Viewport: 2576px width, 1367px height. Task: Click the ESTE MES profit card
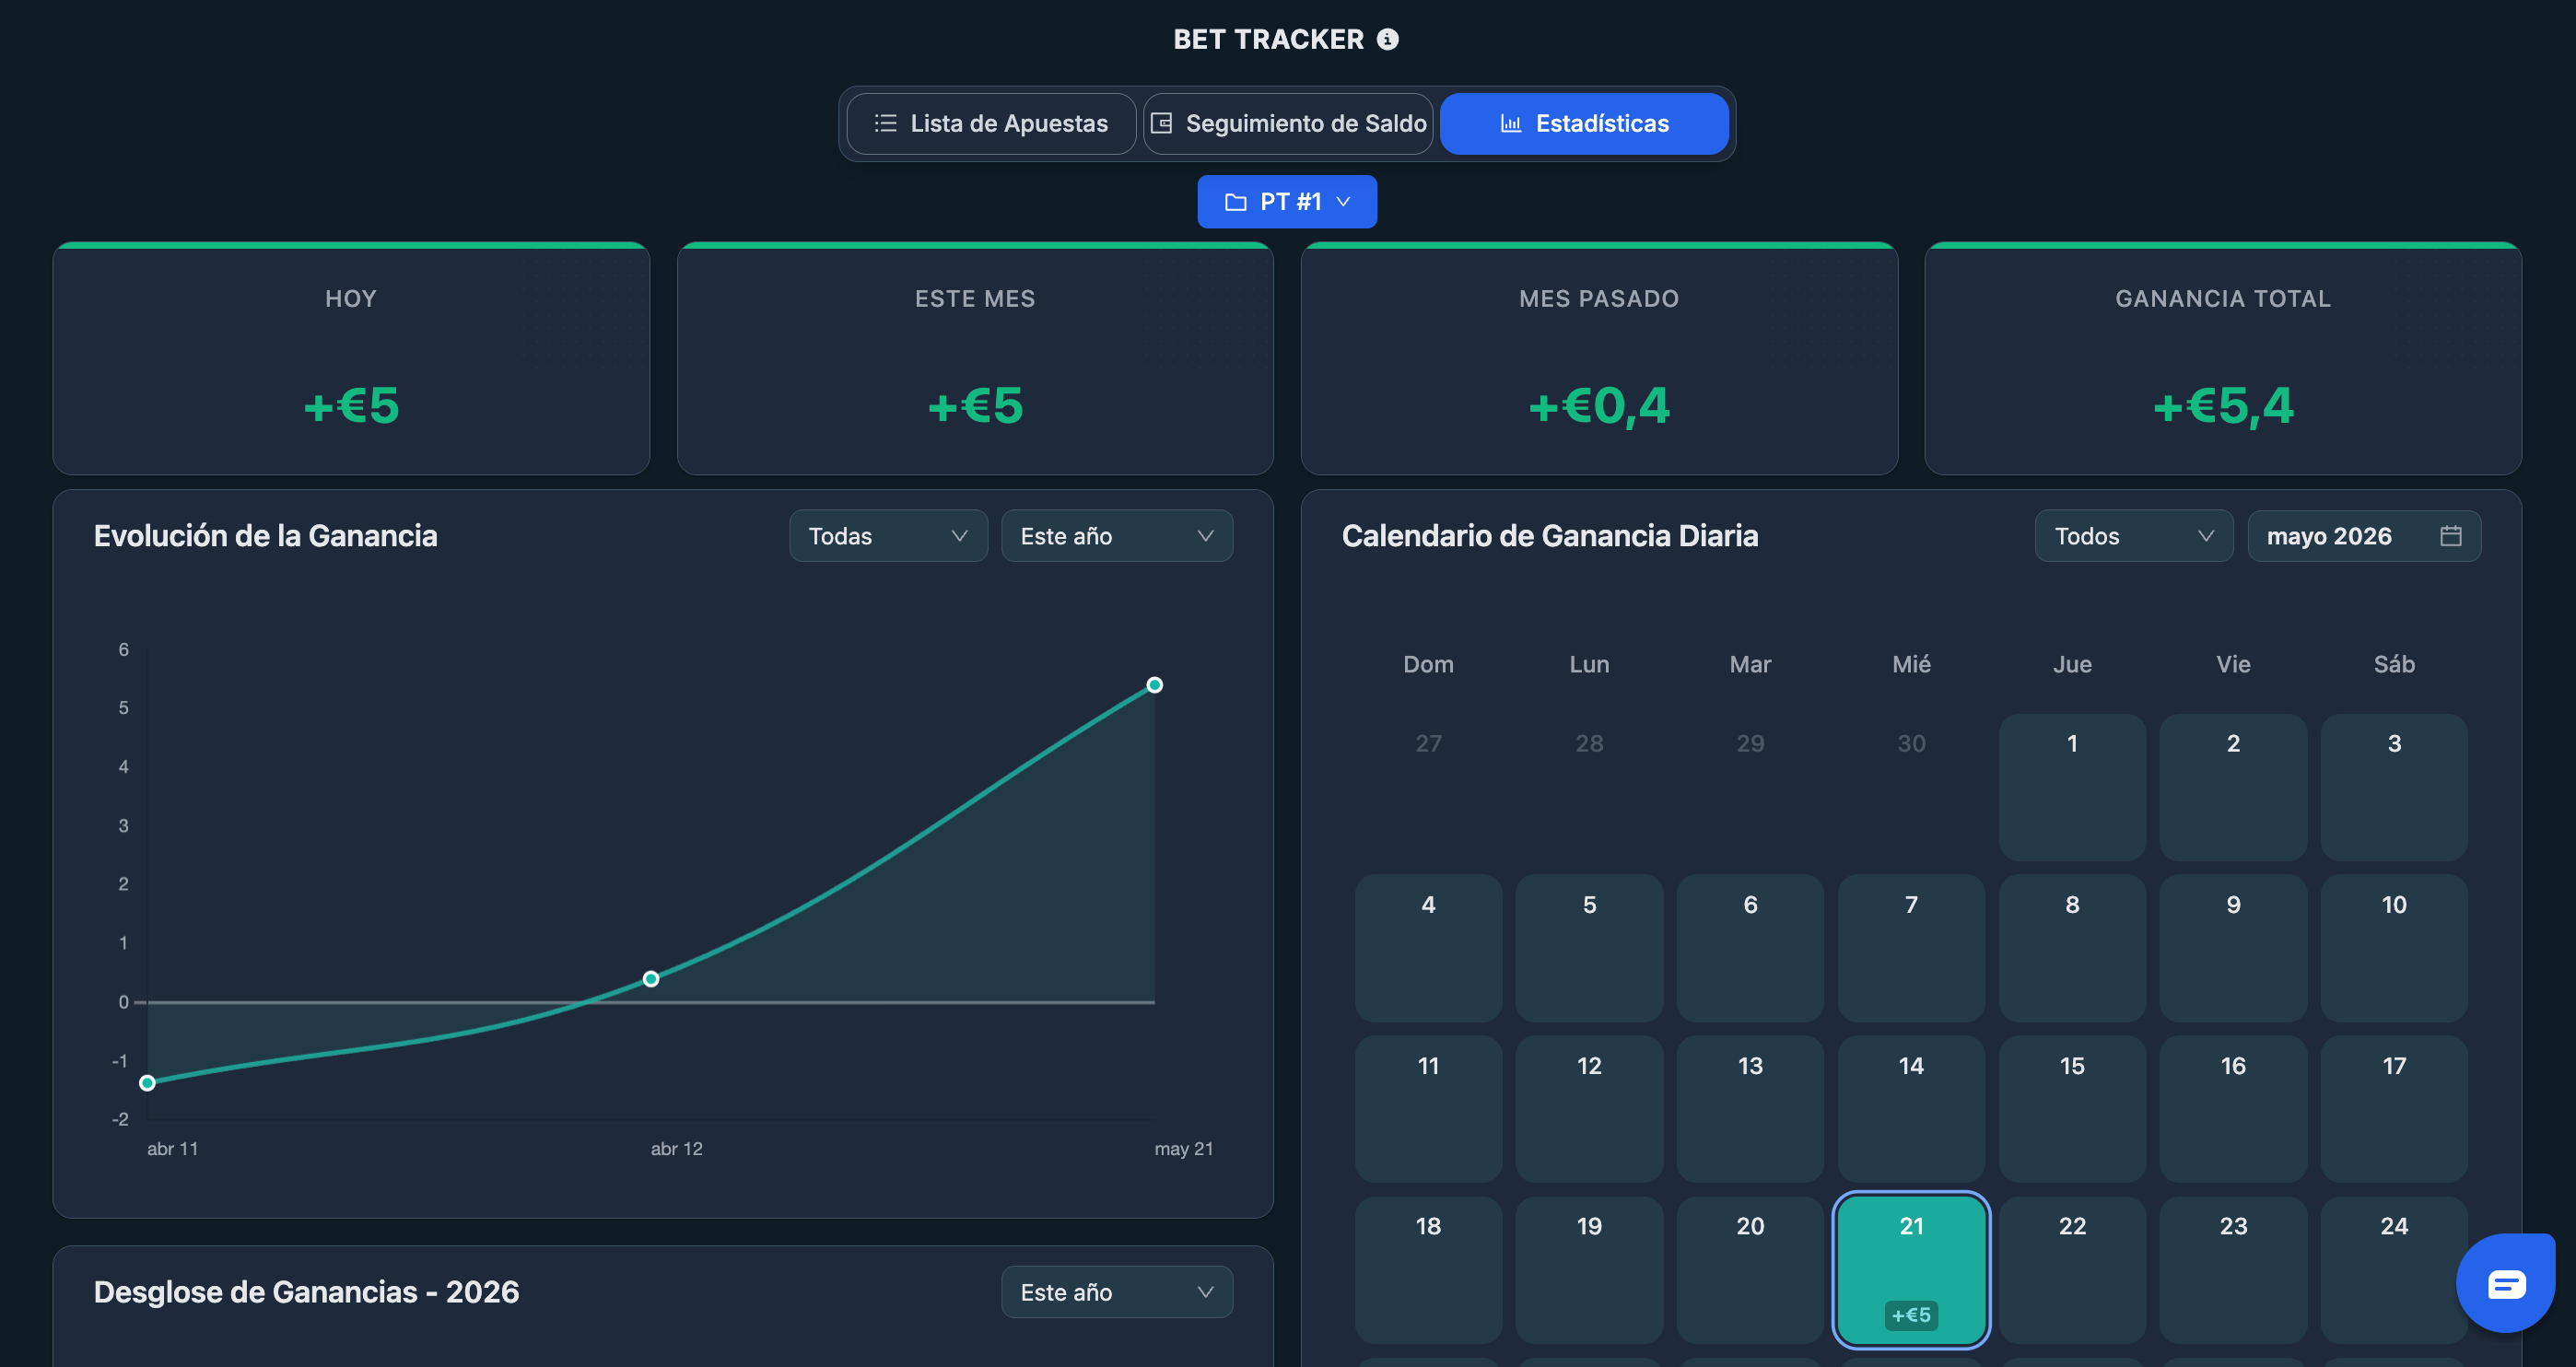(975, 359)
